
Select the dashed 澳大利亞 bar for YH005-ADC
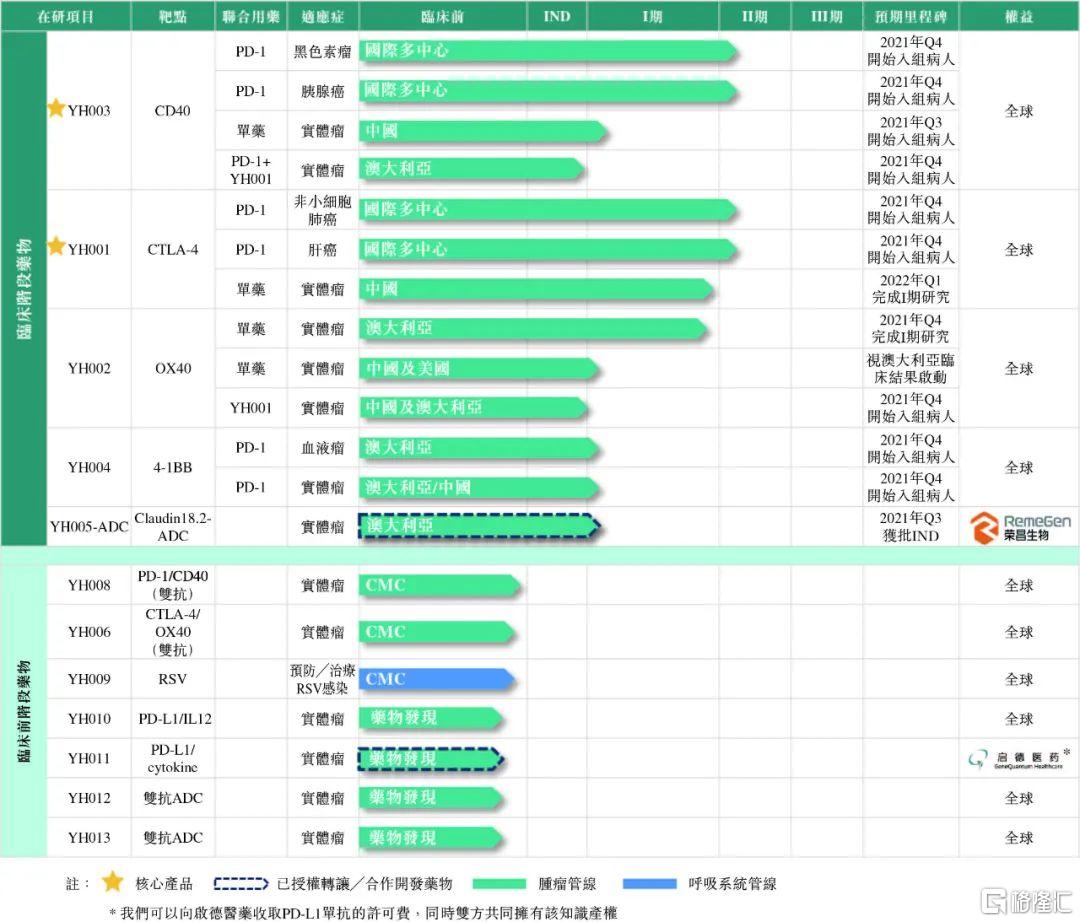478,527
